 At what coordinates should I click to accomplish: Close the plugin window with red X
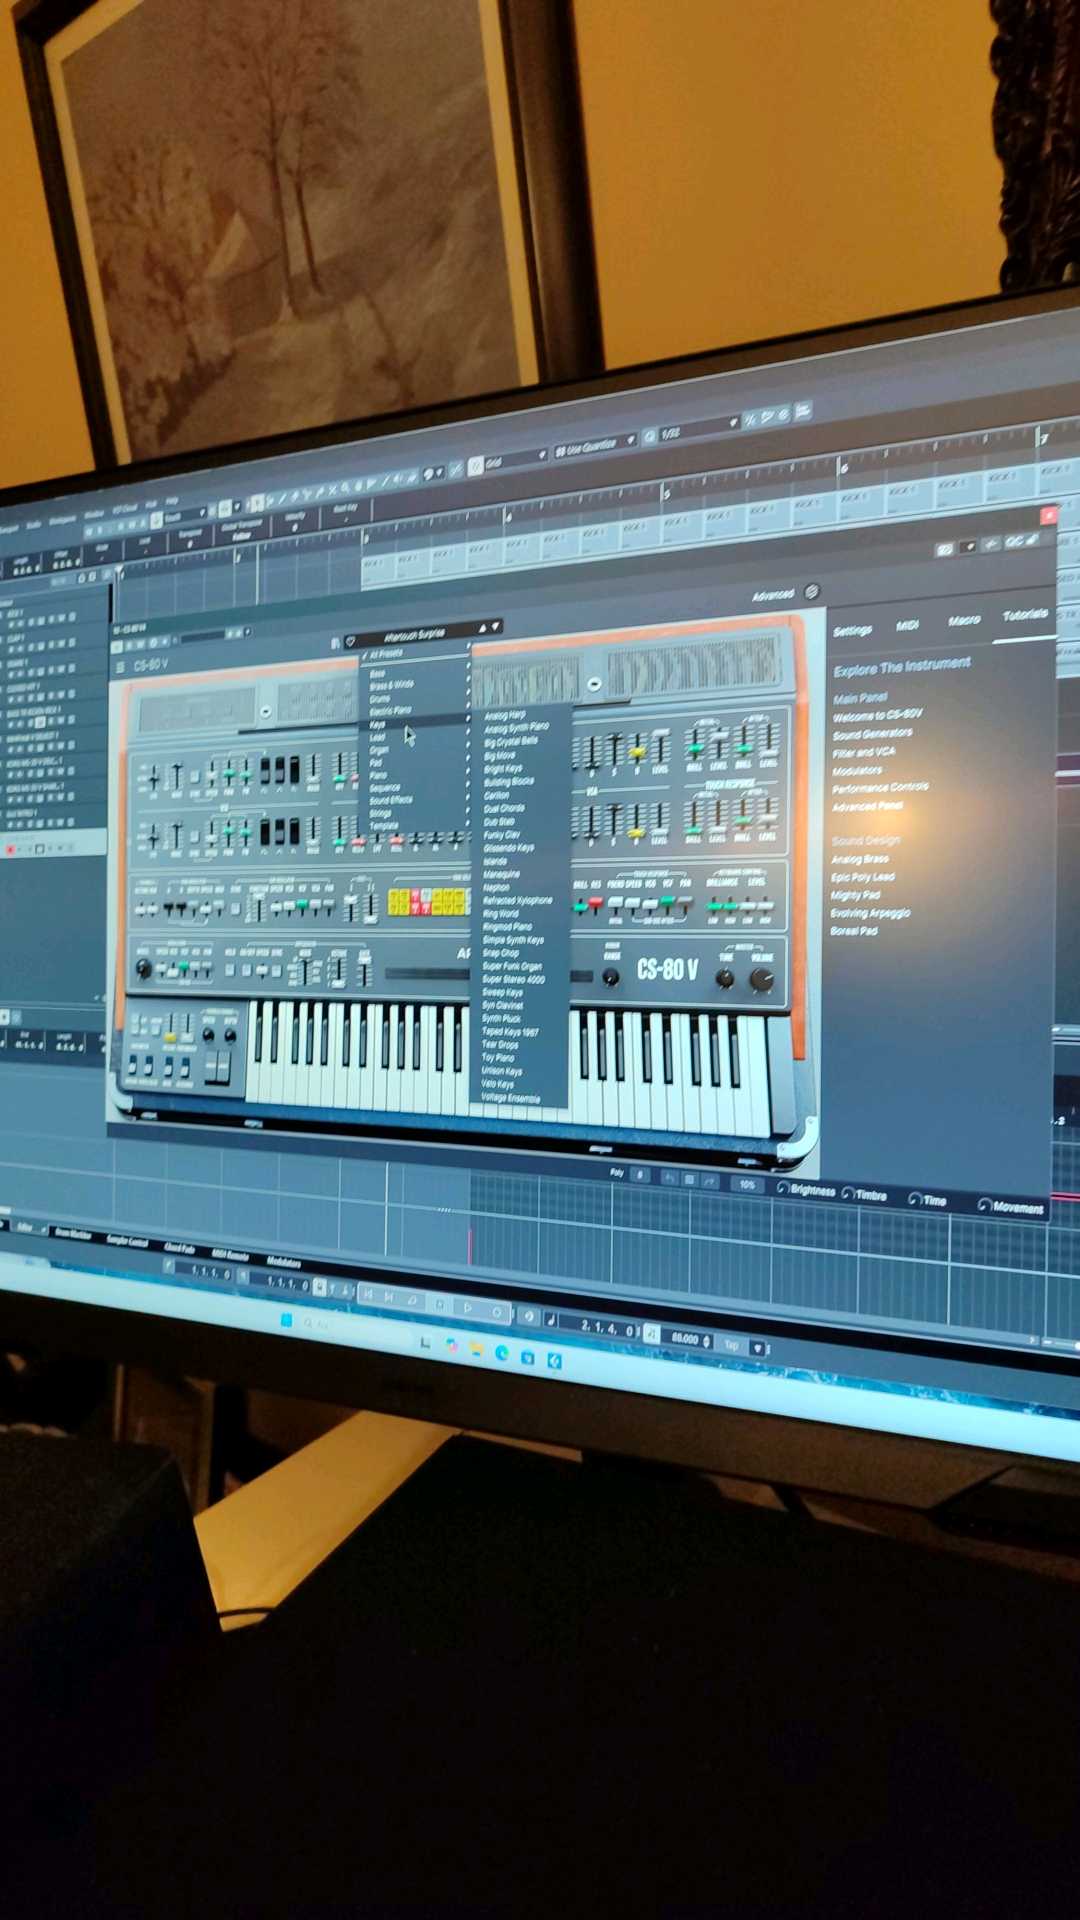(1048, 515)
